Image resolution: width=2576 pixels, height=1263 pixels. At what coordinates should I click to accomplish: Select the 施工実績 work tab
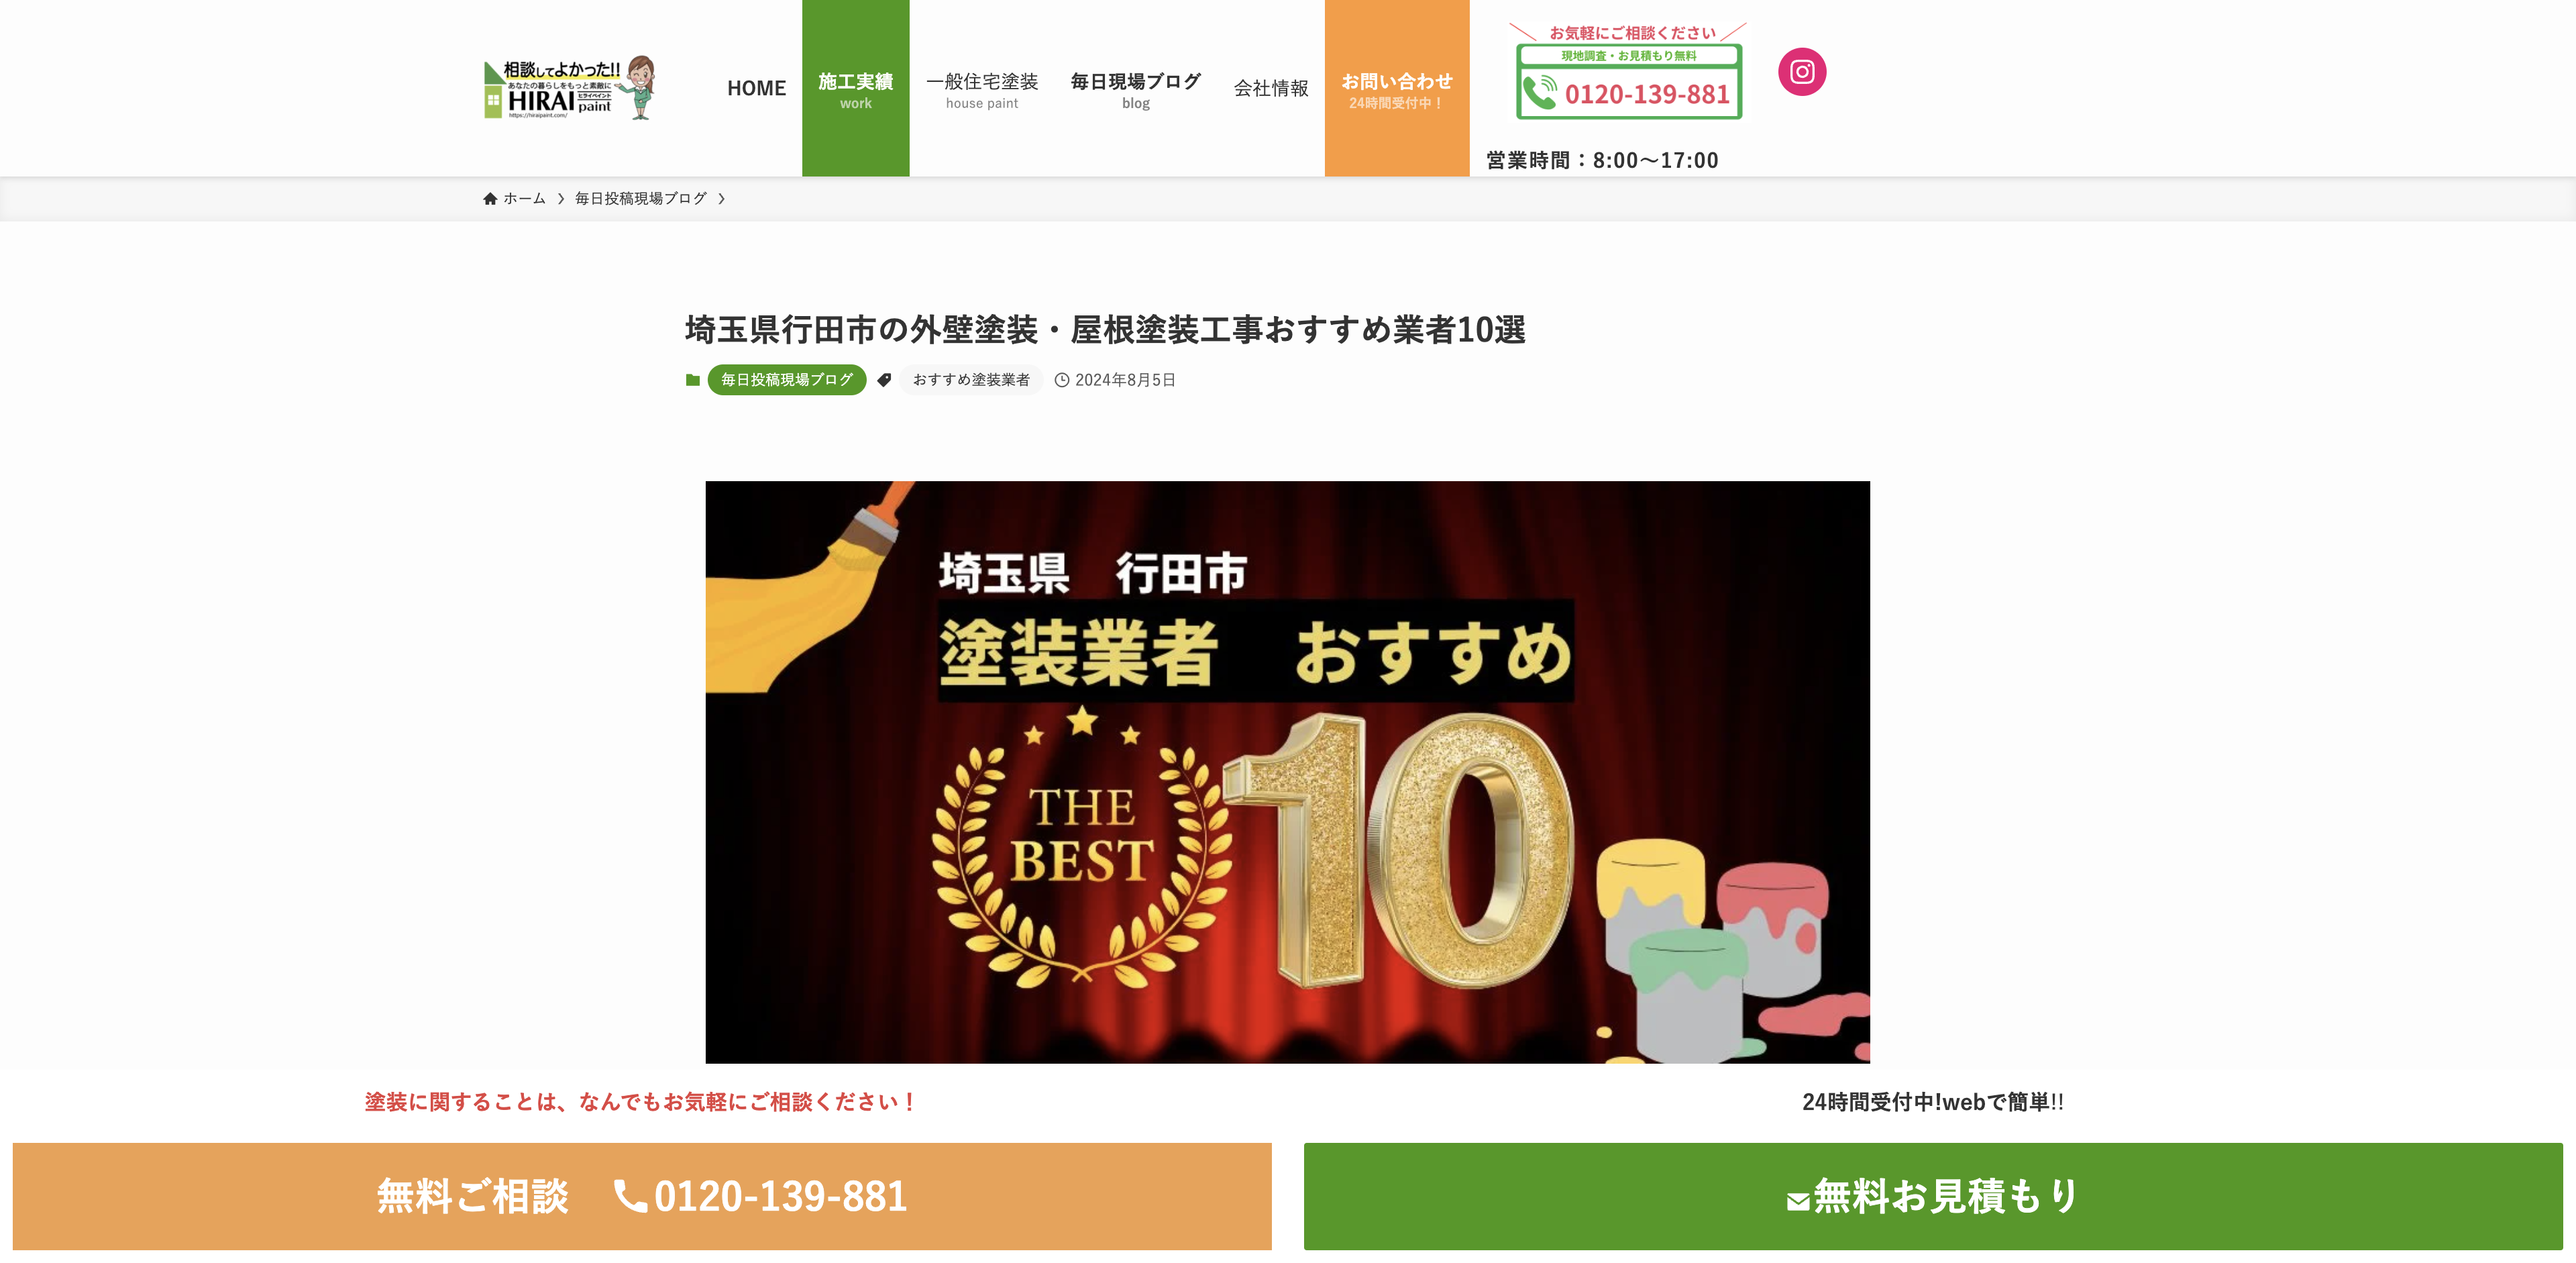coord(856,88)
